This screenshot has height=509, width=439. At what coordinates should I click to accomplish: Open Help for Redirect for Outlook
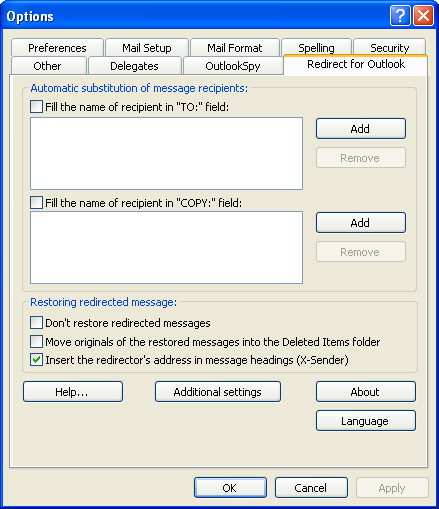coord(73,392)
